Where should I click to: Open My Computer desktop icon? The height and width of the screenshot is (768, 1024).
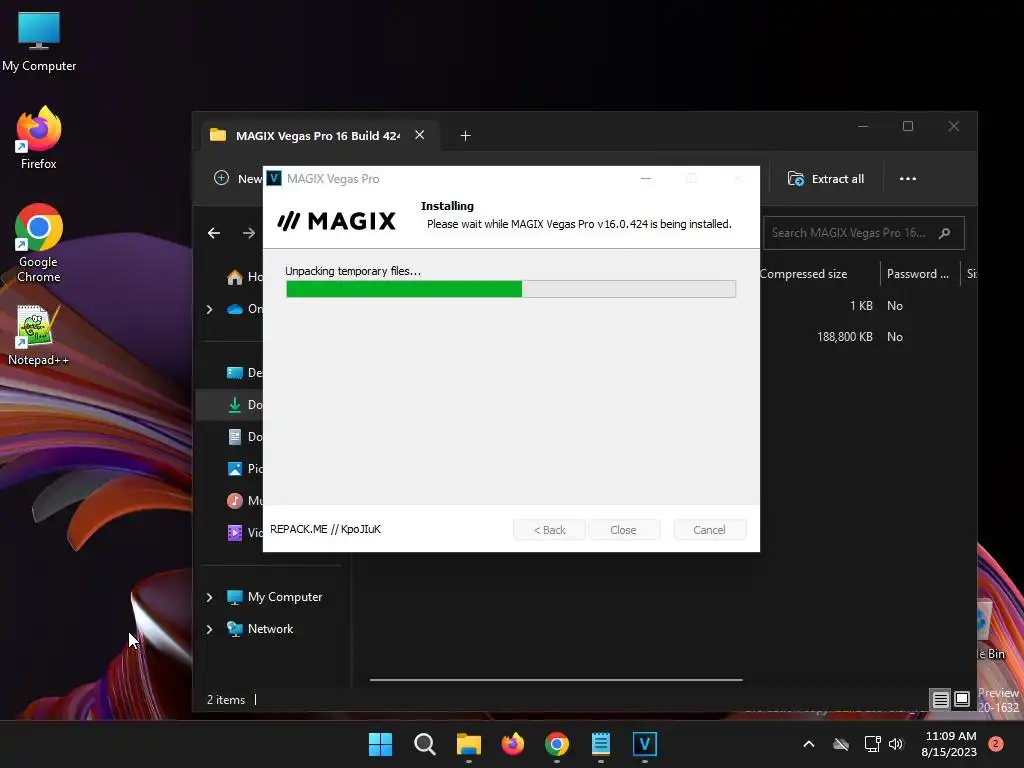click(39, 41)
